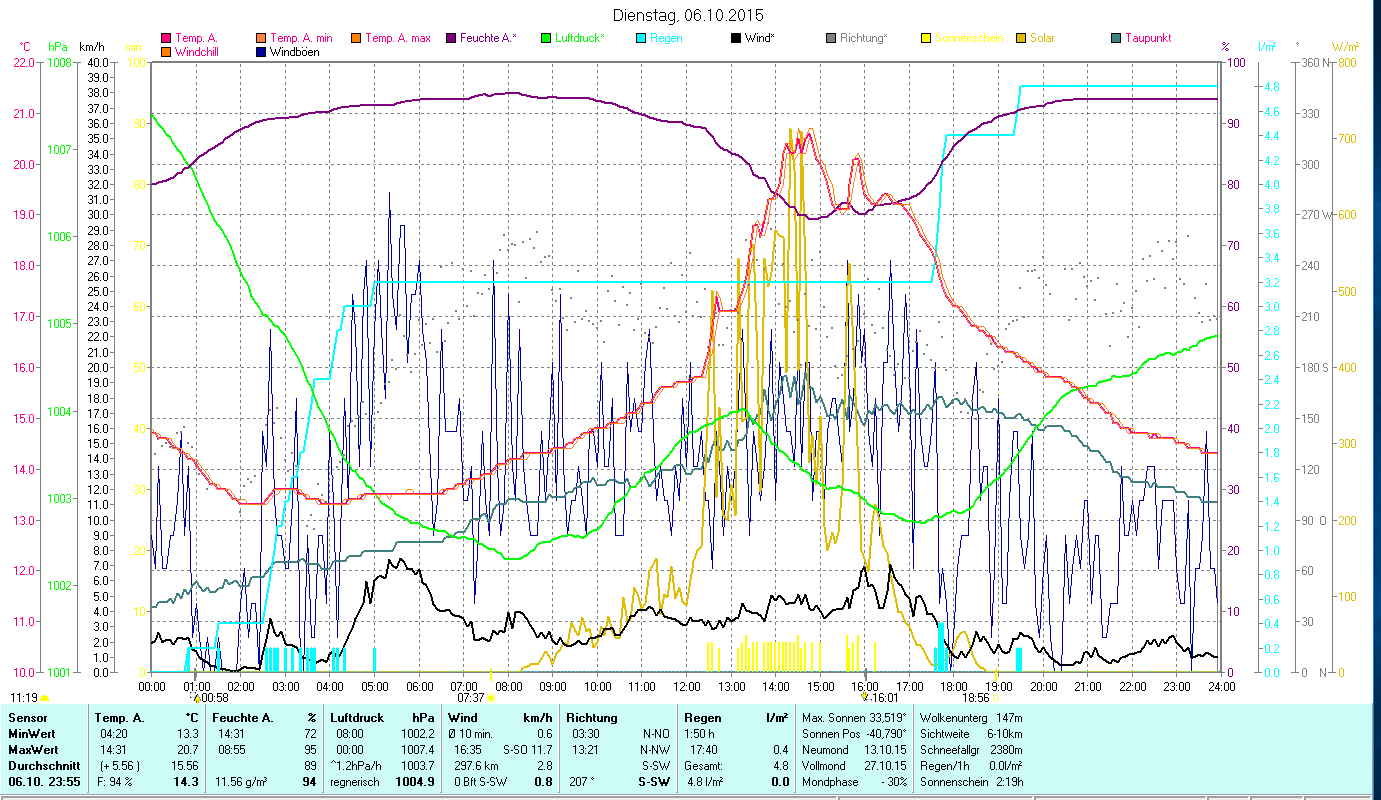Click the Sensor header in the table
The image size is (1381, 800).
pyautogui.click(x=27, y=718)
